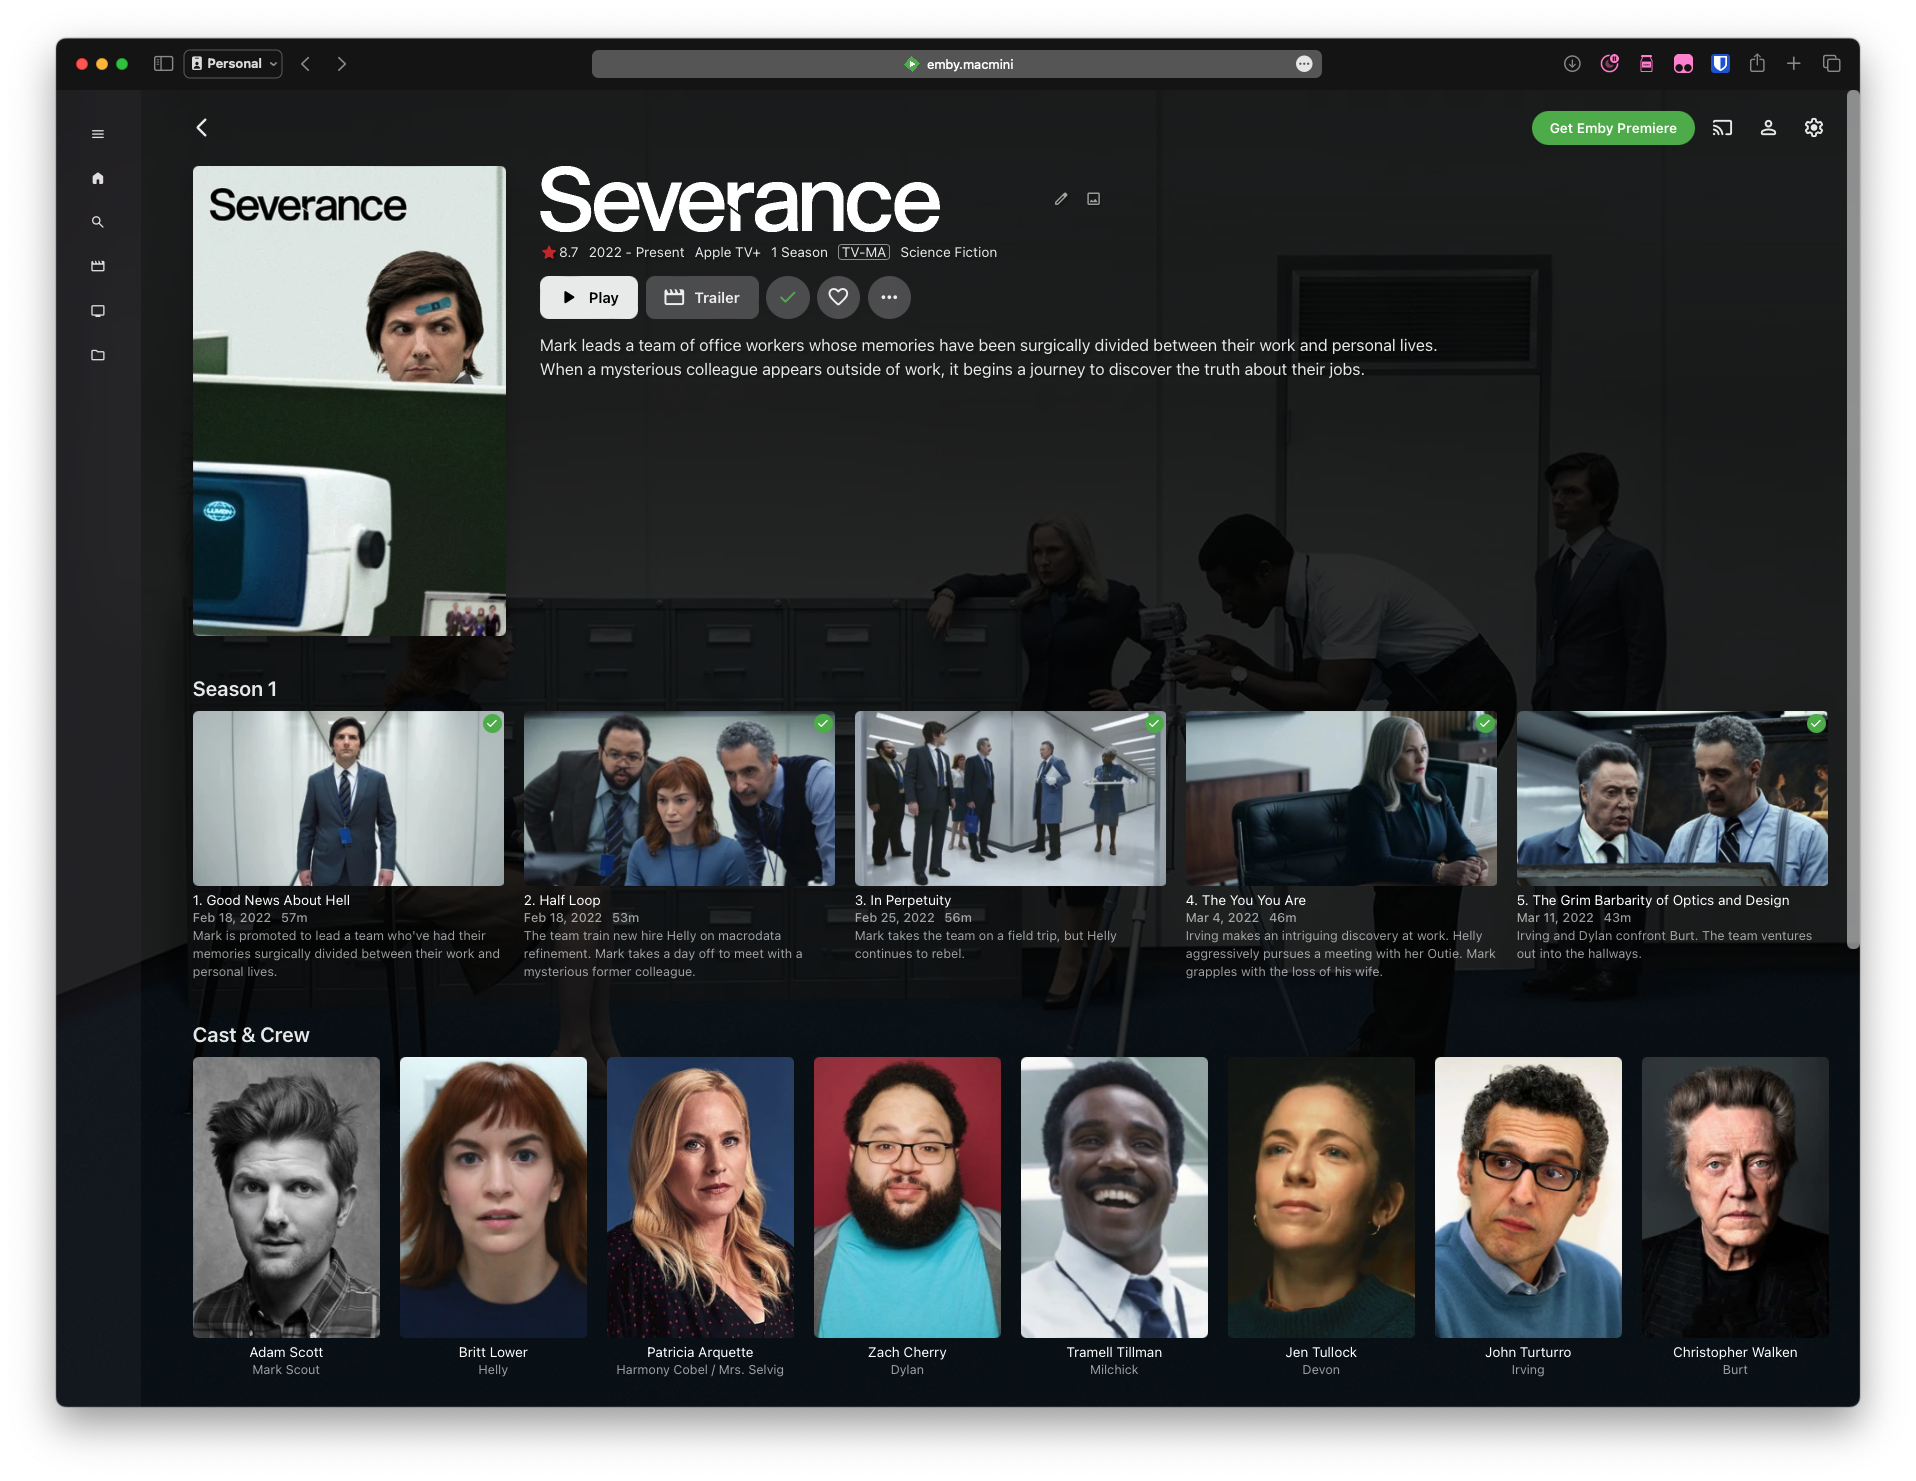Viewport: 1916px width, 1481px height.
Task: Go back with the Emby back arrow
Action: (x=202, y=127)
